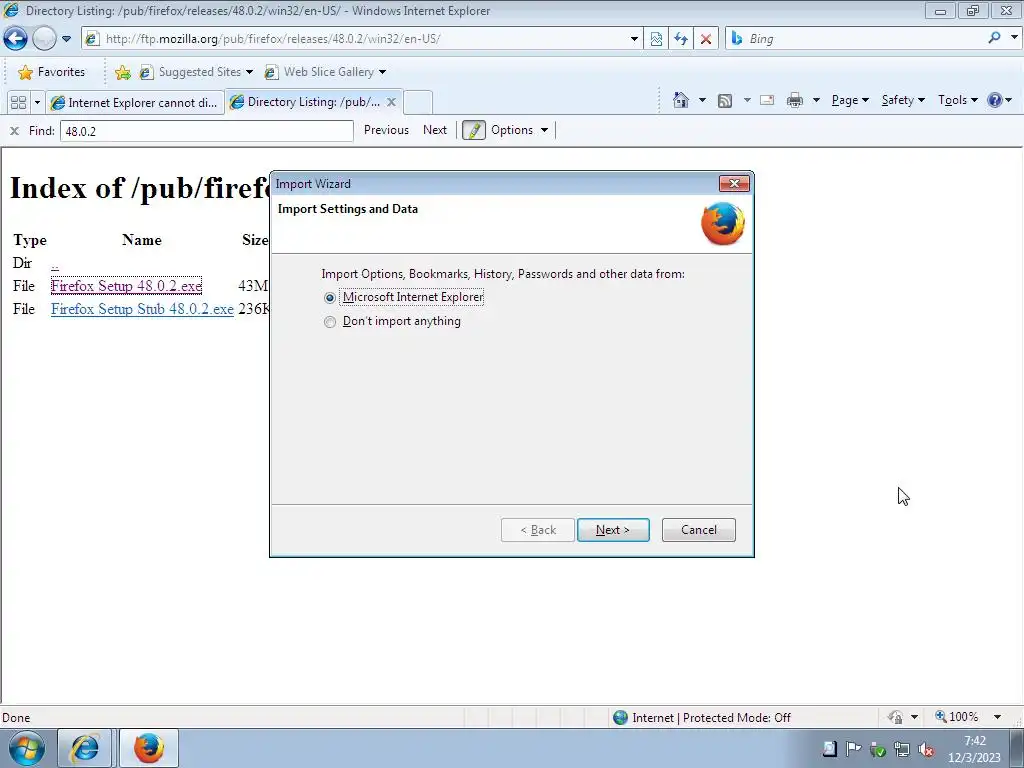Open the zoom level dropdown arrow
The height and width of the screenshot is (768, 1024).
click(x=997, y=717)
